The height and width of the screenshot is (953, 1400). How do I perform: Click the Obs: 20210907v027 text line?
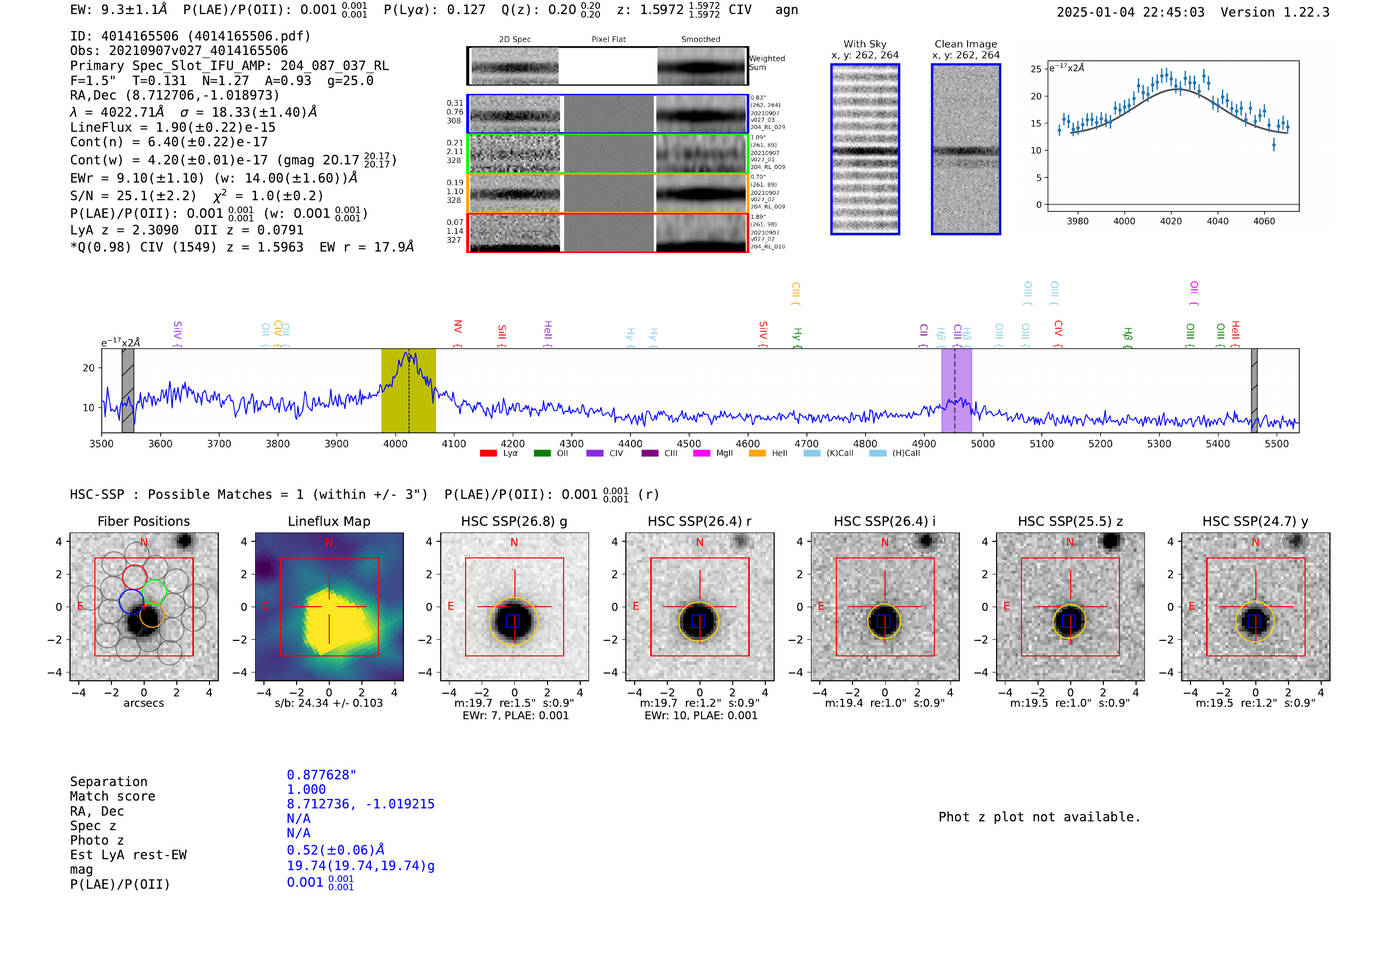[x=179, y=51]
